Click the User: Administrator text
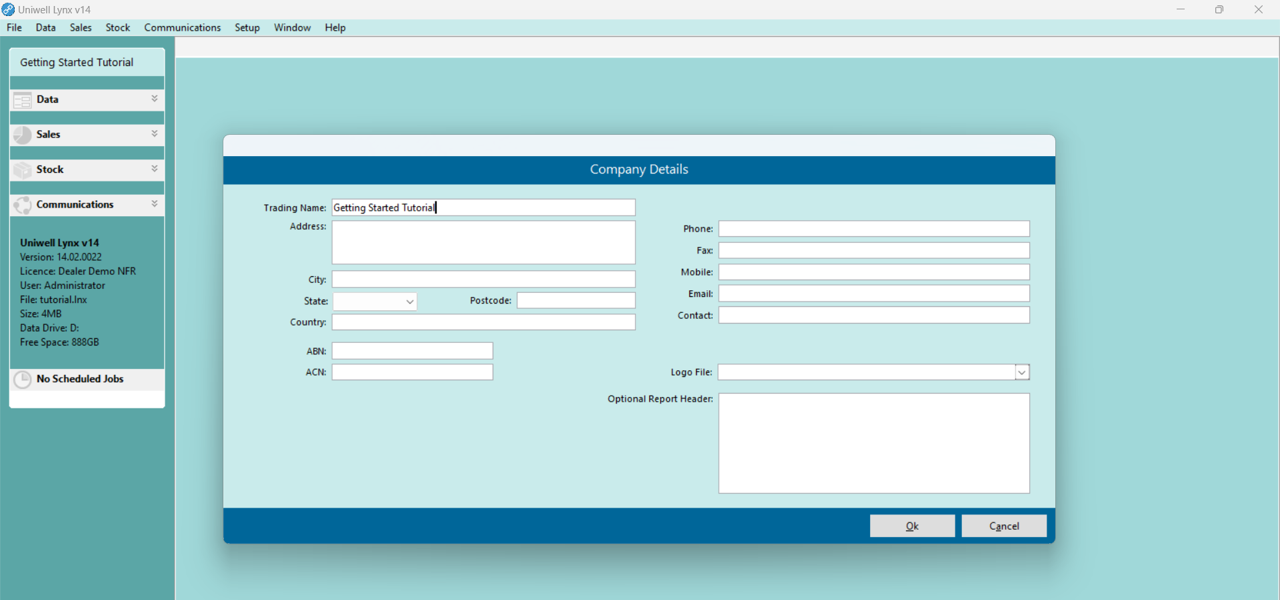 62,286
